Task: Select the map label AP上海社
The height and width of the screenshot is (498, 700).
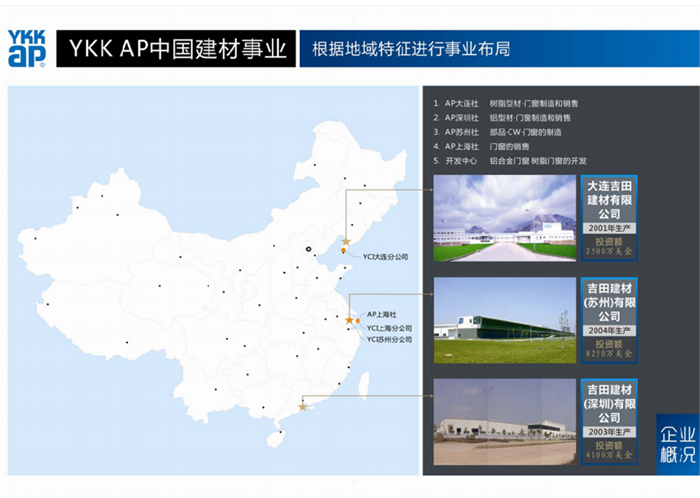Action: (382, 314)
